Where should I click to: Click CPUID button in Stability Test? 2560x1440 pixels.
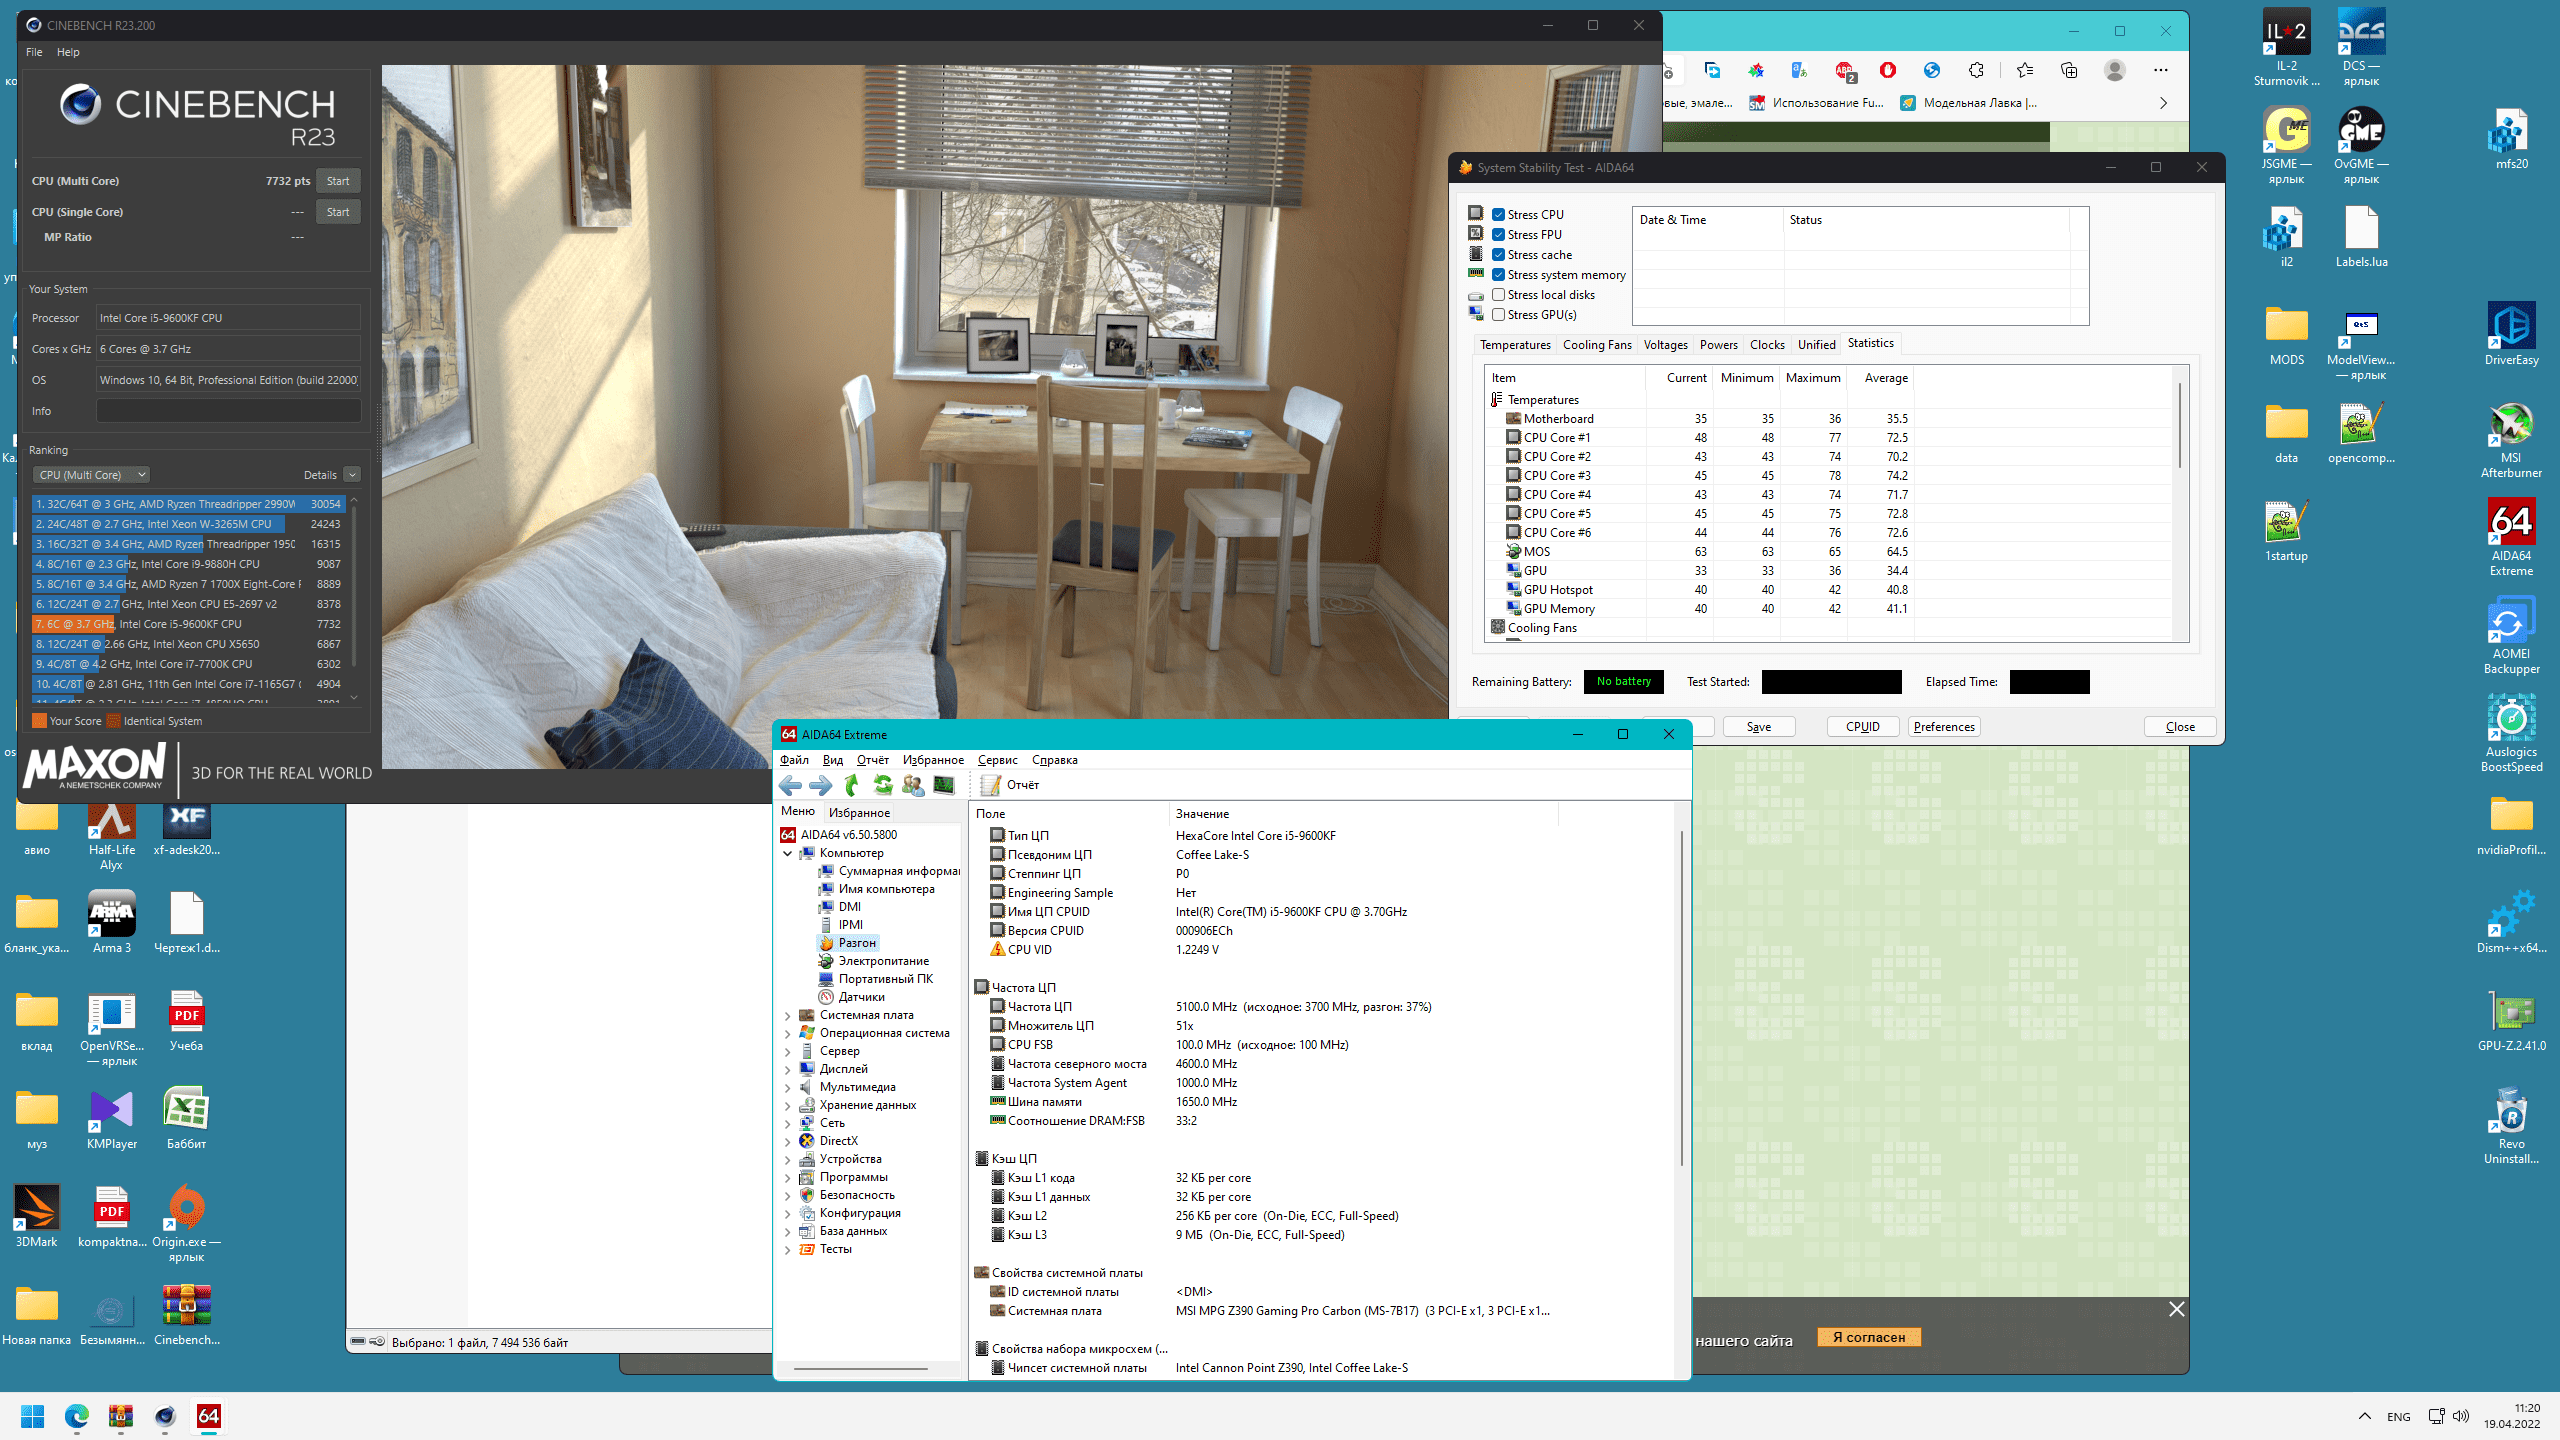click(1862, 727)
